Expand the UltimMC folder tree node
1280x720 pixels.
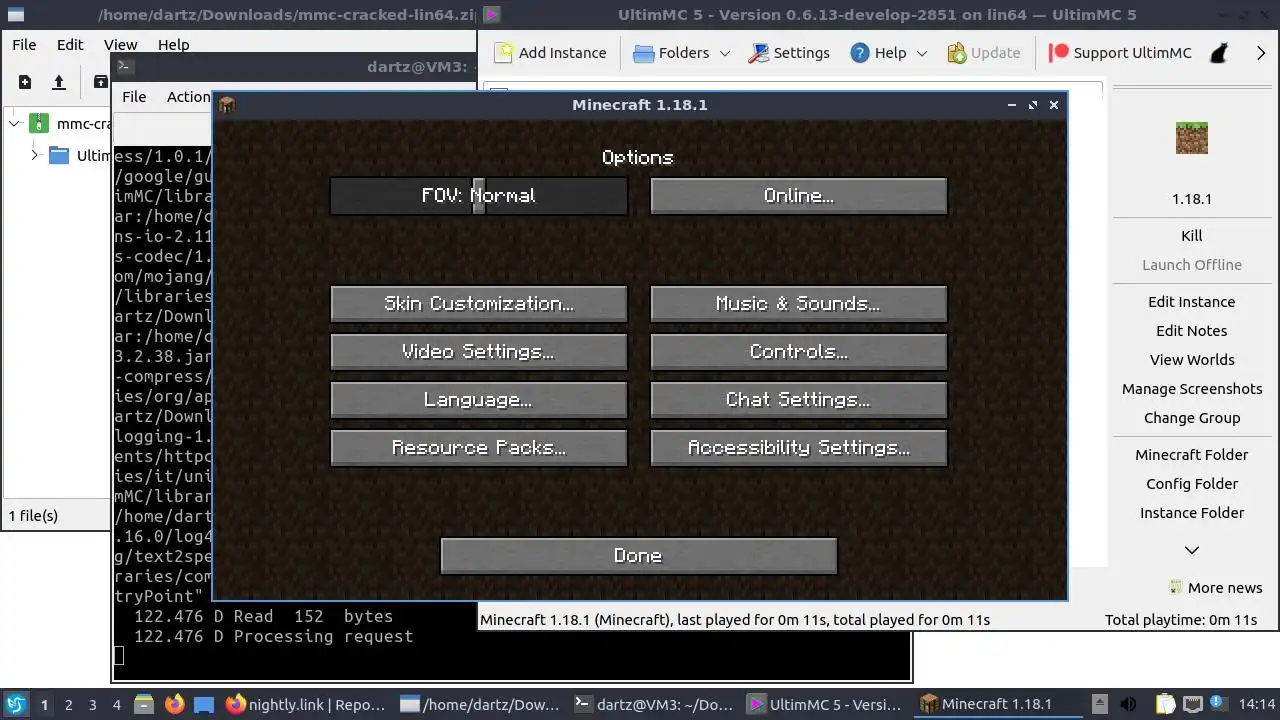(x=35, y=155)
